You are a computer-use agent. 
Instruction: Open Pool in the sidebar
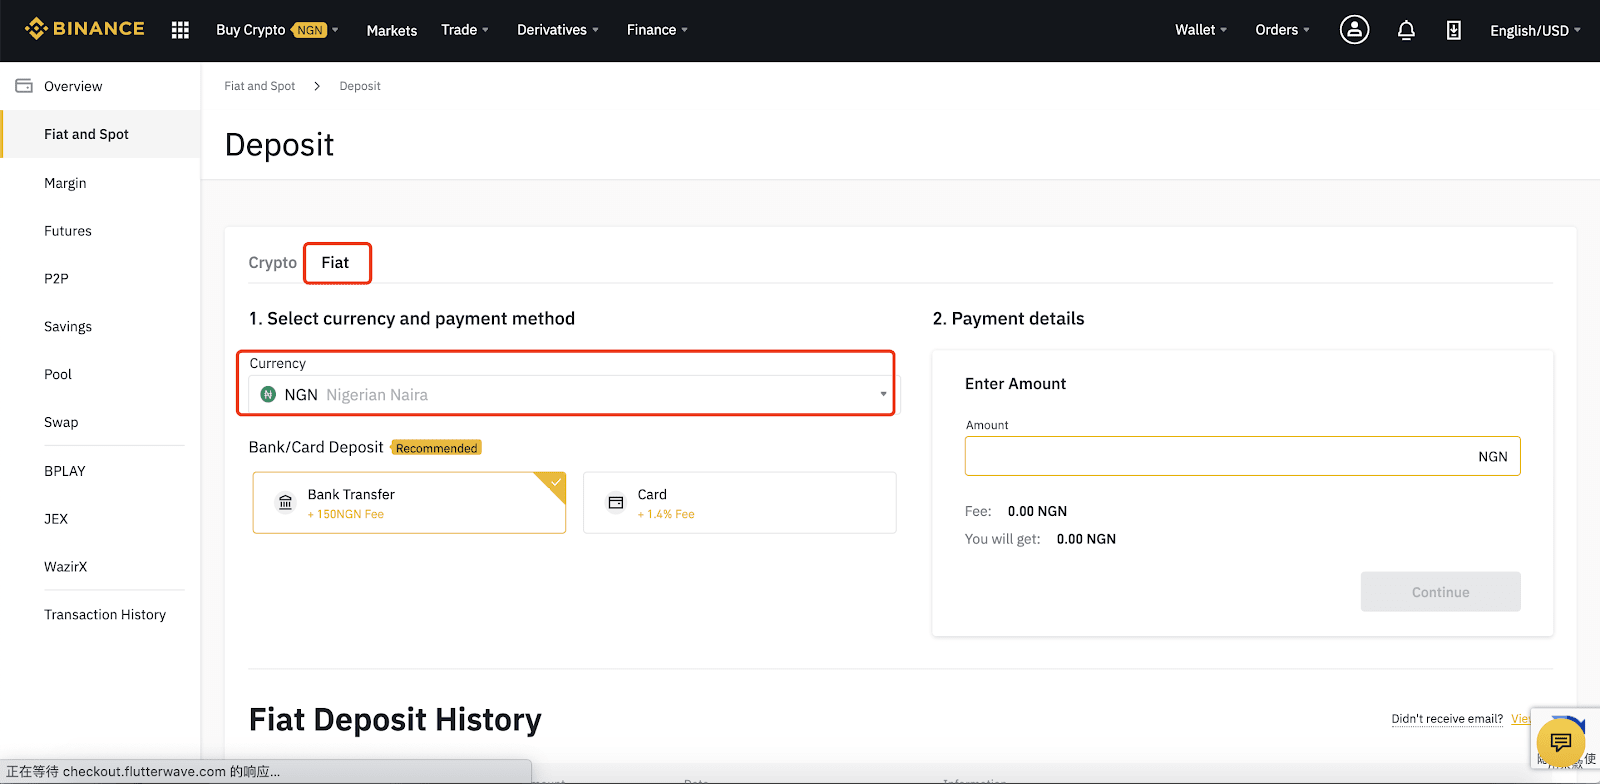[x=58, y=375]
